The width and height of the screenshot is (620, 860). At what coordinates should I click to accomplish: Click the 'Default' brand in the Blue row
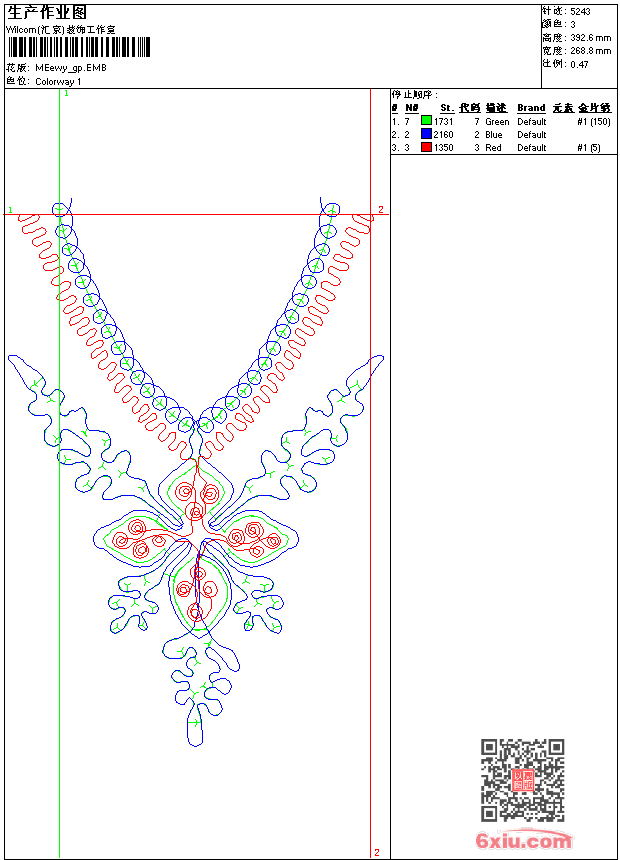click(x=532, y=134)
